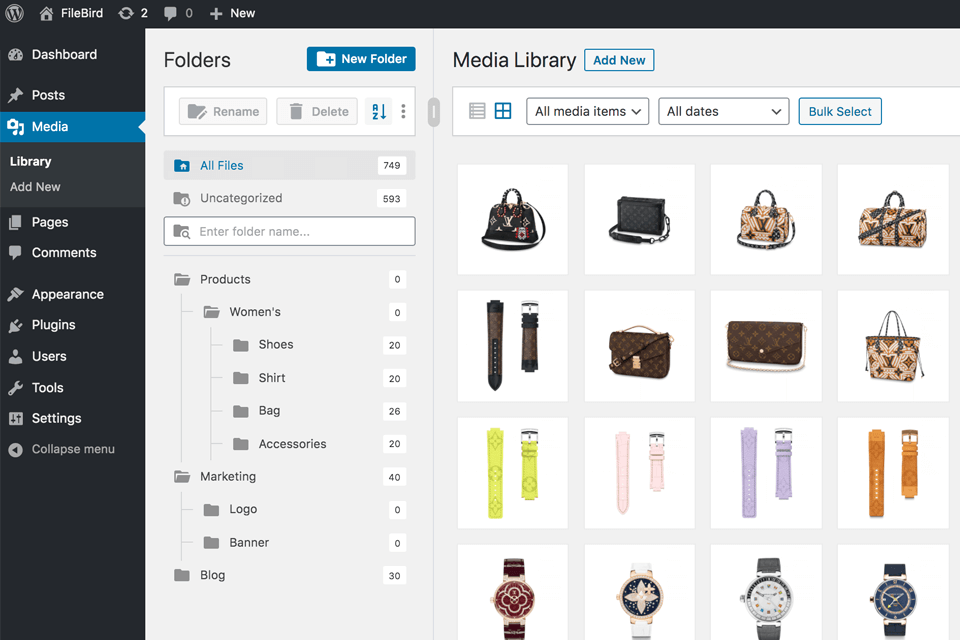
Task: Click the Marketing folder icon to toggle it
Action: coord(182,476)
